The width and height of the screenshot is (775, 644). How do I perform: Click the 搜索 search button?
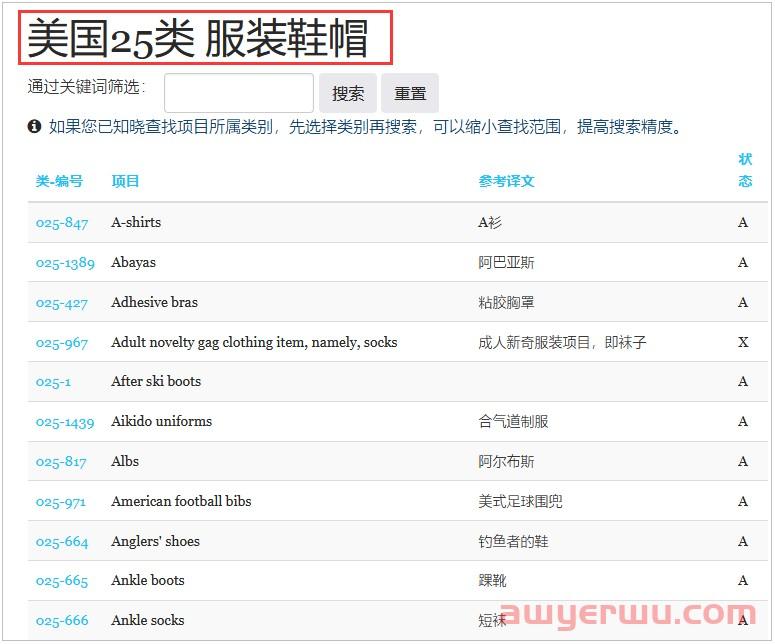pyautogui.click(x=348, y=93)
